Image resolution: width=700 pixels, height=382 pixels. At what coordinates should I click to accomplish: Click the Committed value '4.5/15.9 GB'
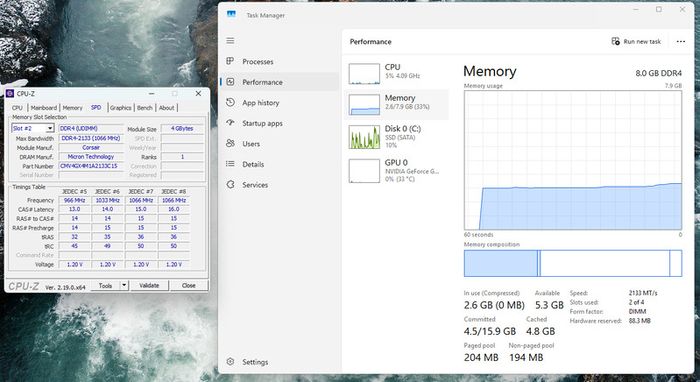pos(490,331)
